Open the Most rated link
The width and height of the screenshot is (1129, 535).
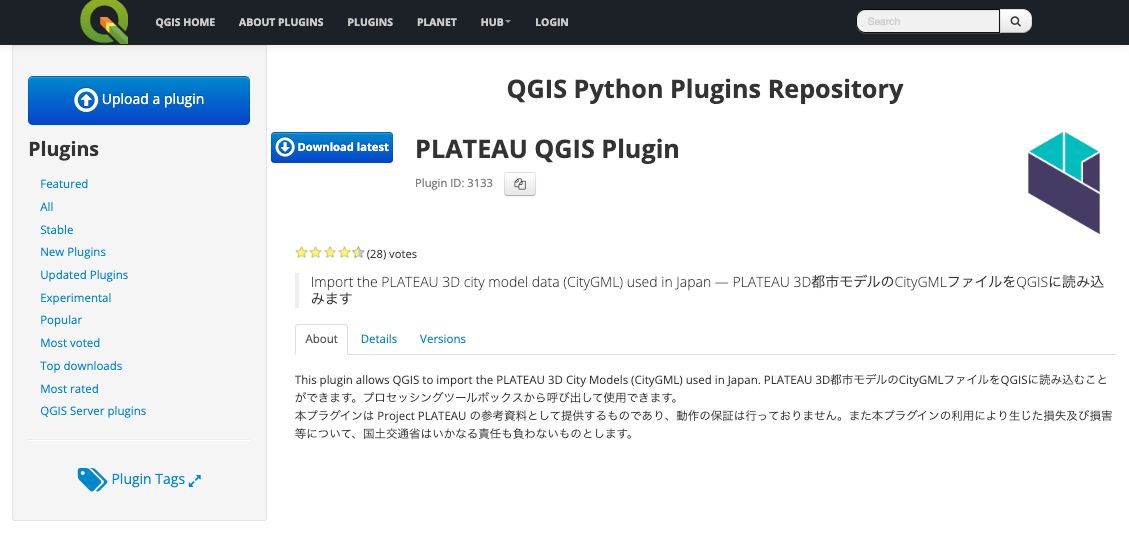tap(69, 389)
